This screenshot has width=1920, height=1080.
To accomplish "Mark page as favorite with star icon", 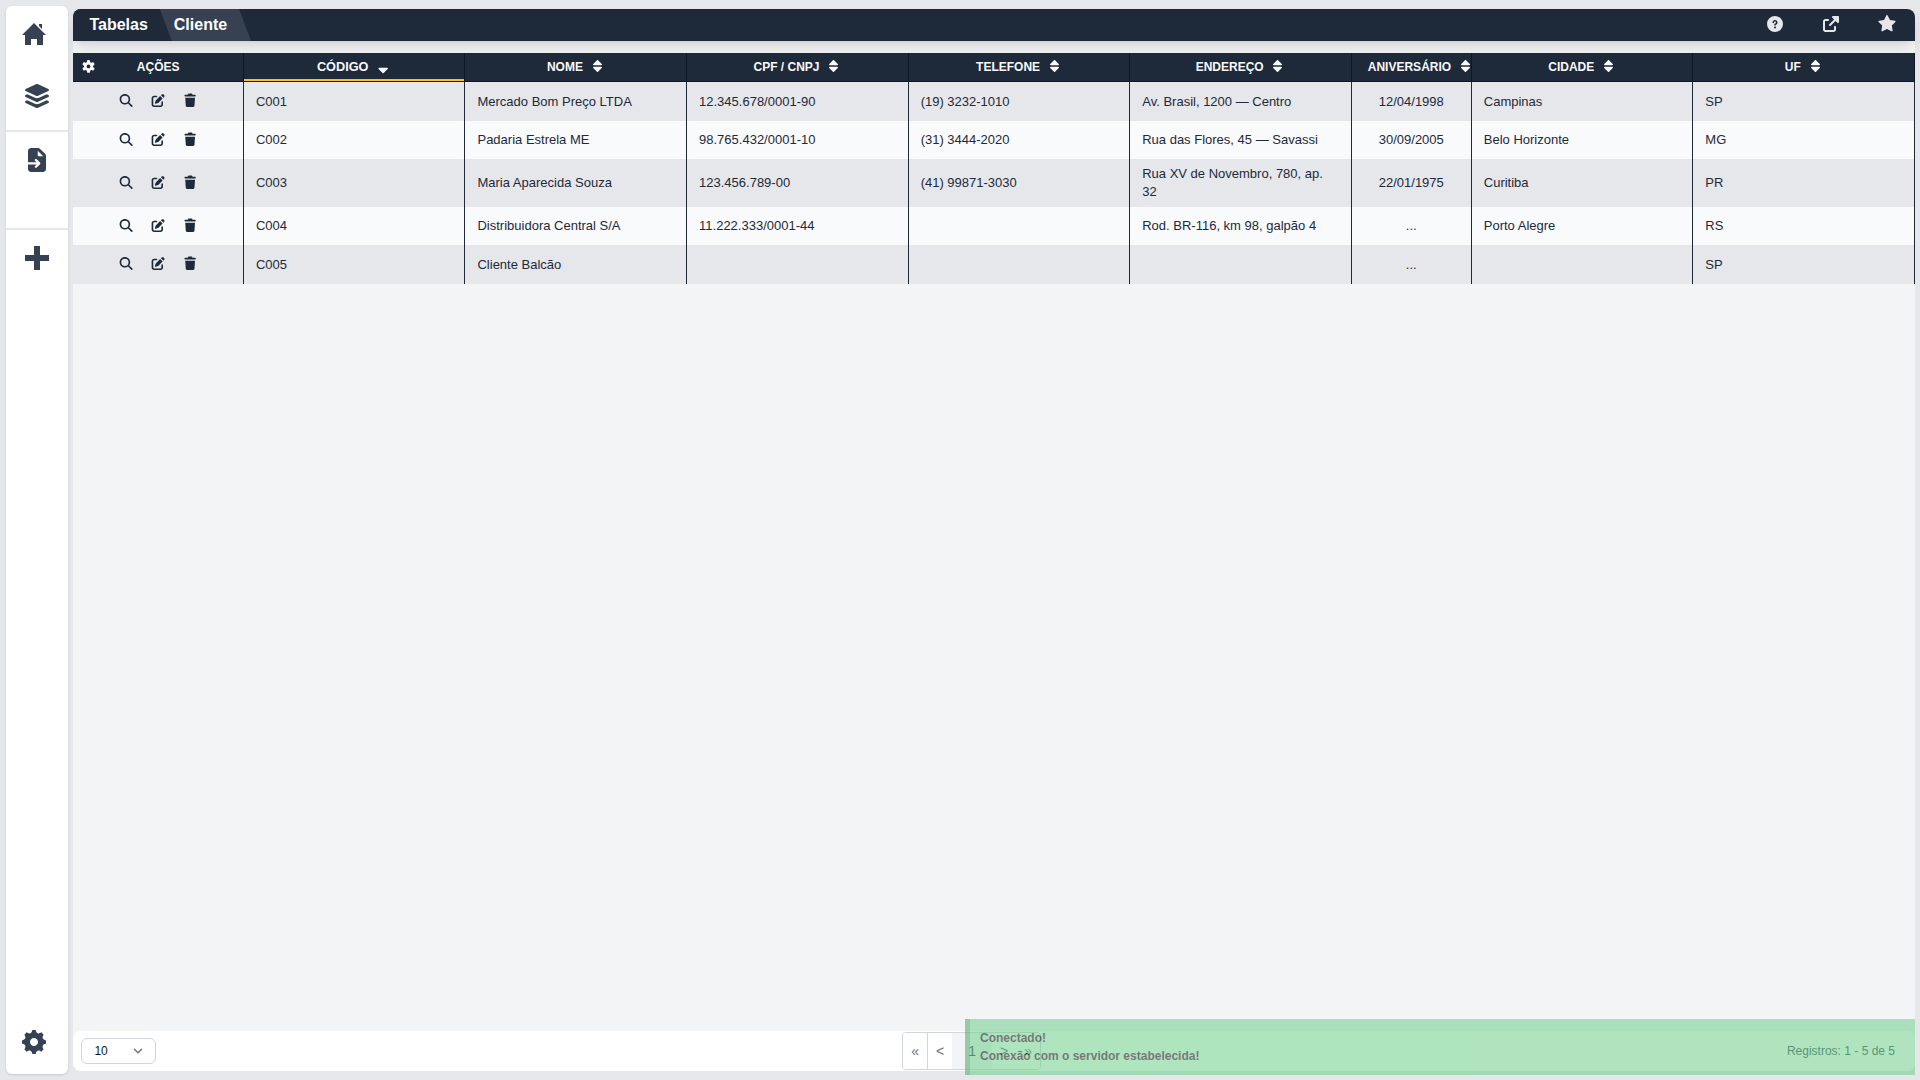I will coord(1887,24).
